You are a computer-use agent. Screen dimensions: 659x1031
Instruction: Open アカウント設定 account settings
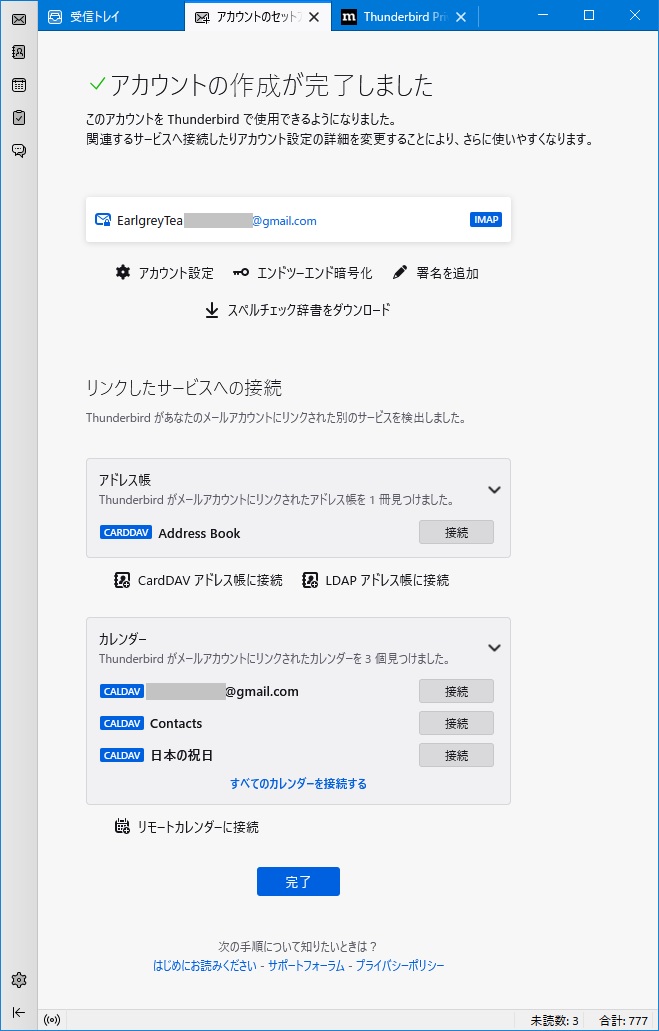click(165, 273)
